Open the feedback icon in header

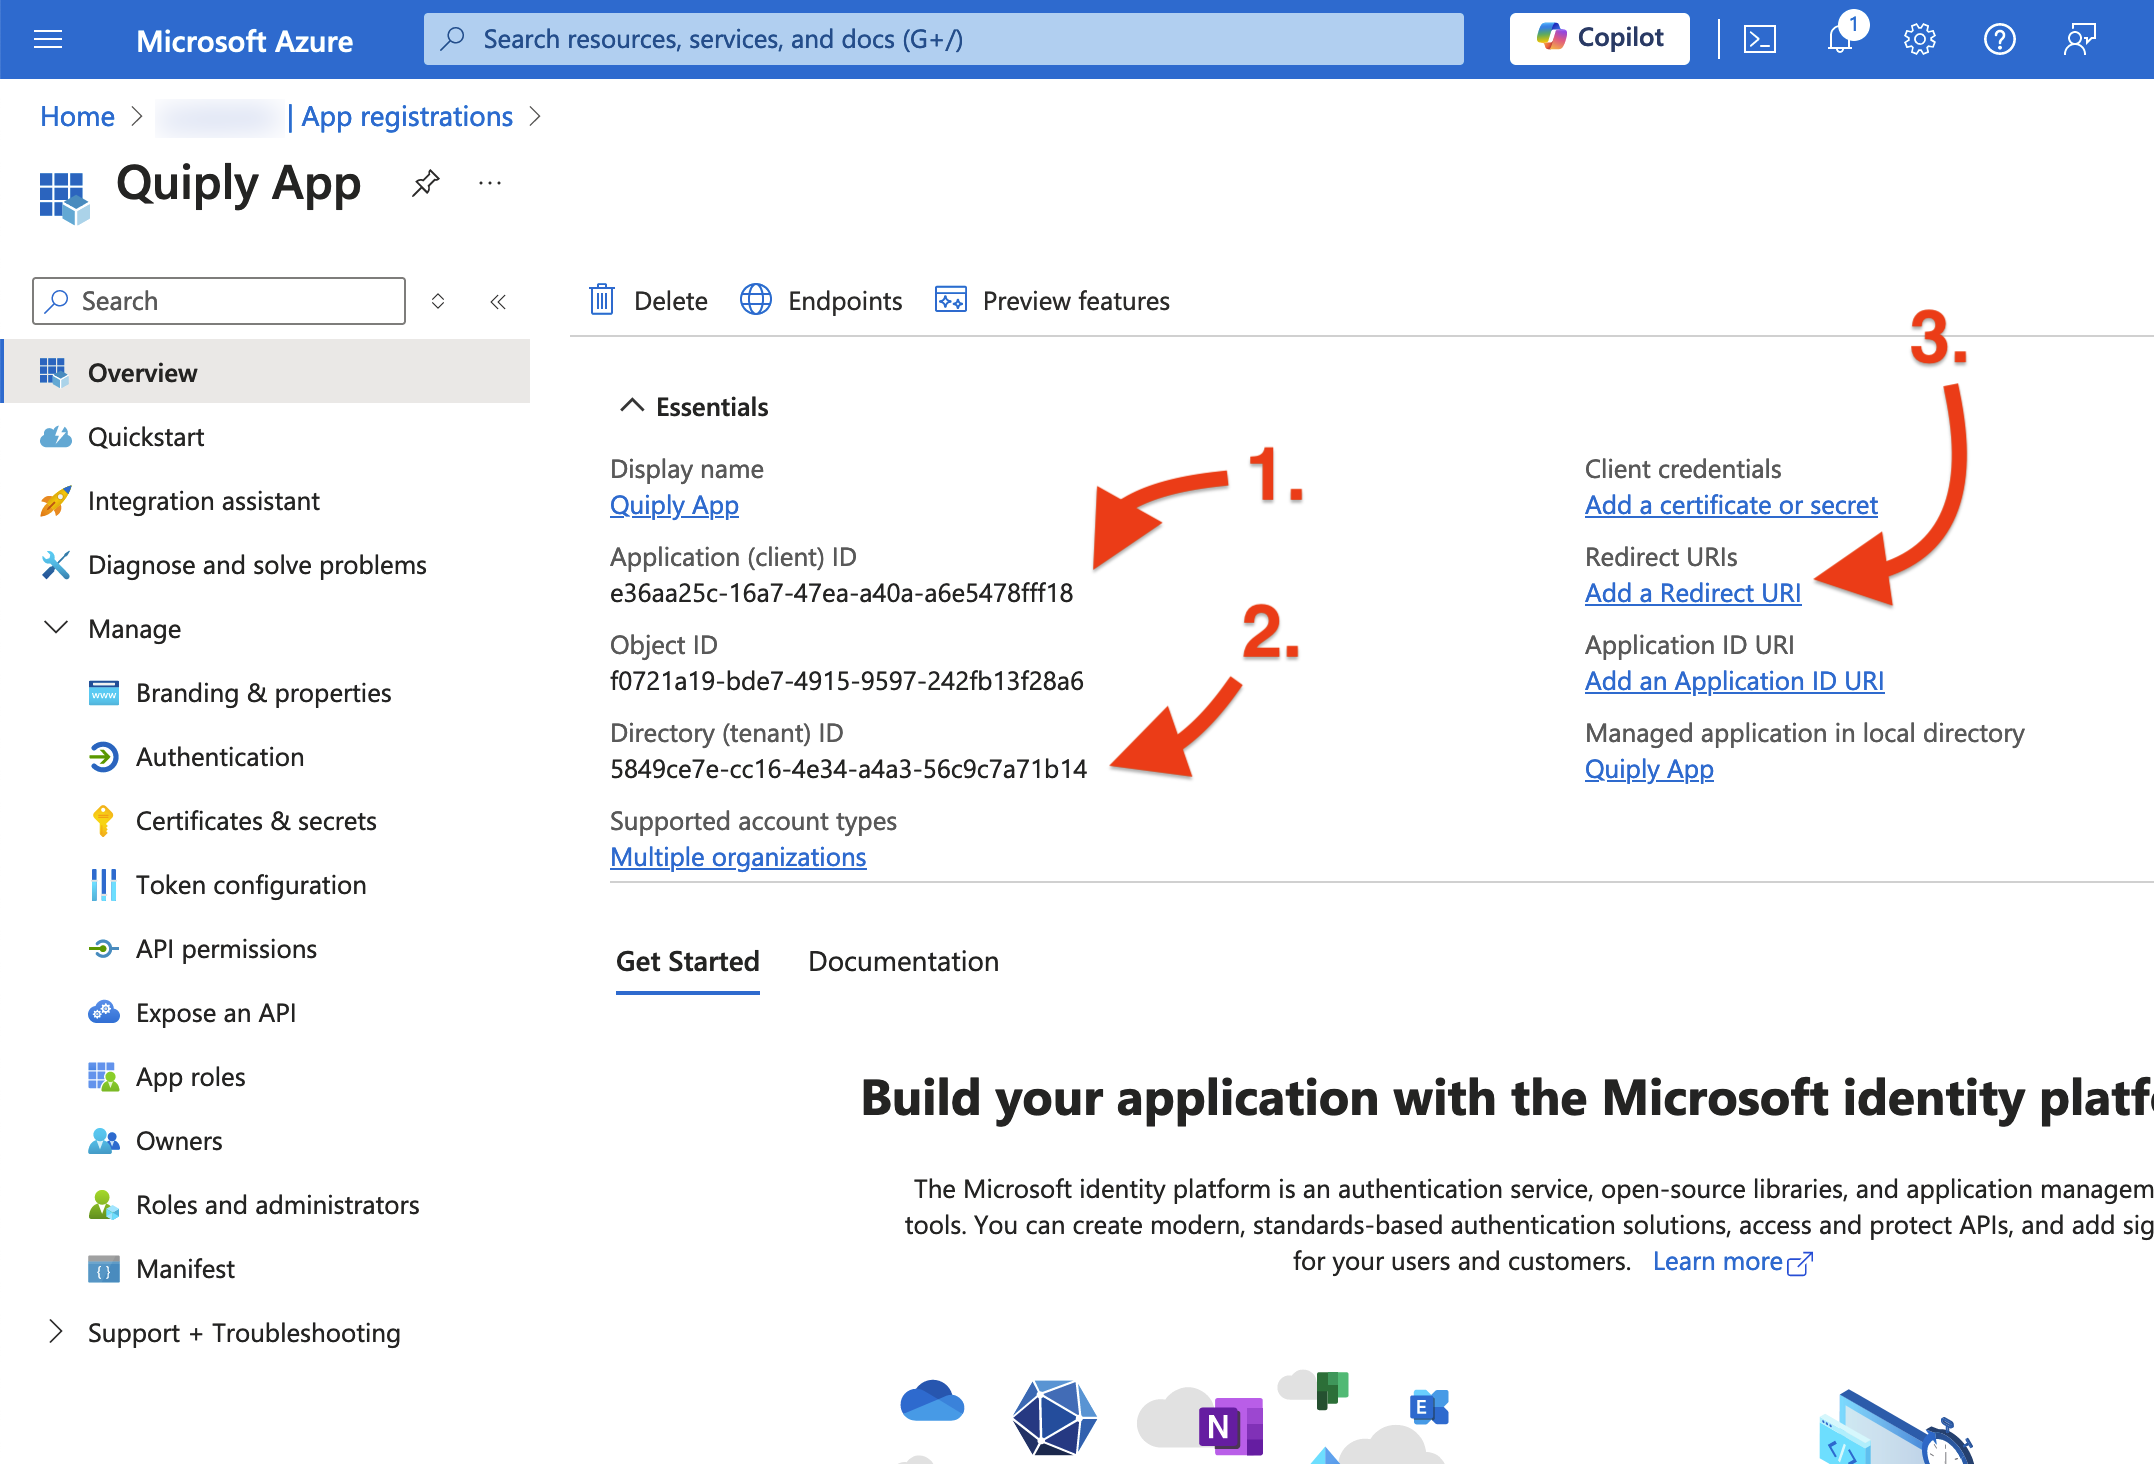coord(2080,39)
